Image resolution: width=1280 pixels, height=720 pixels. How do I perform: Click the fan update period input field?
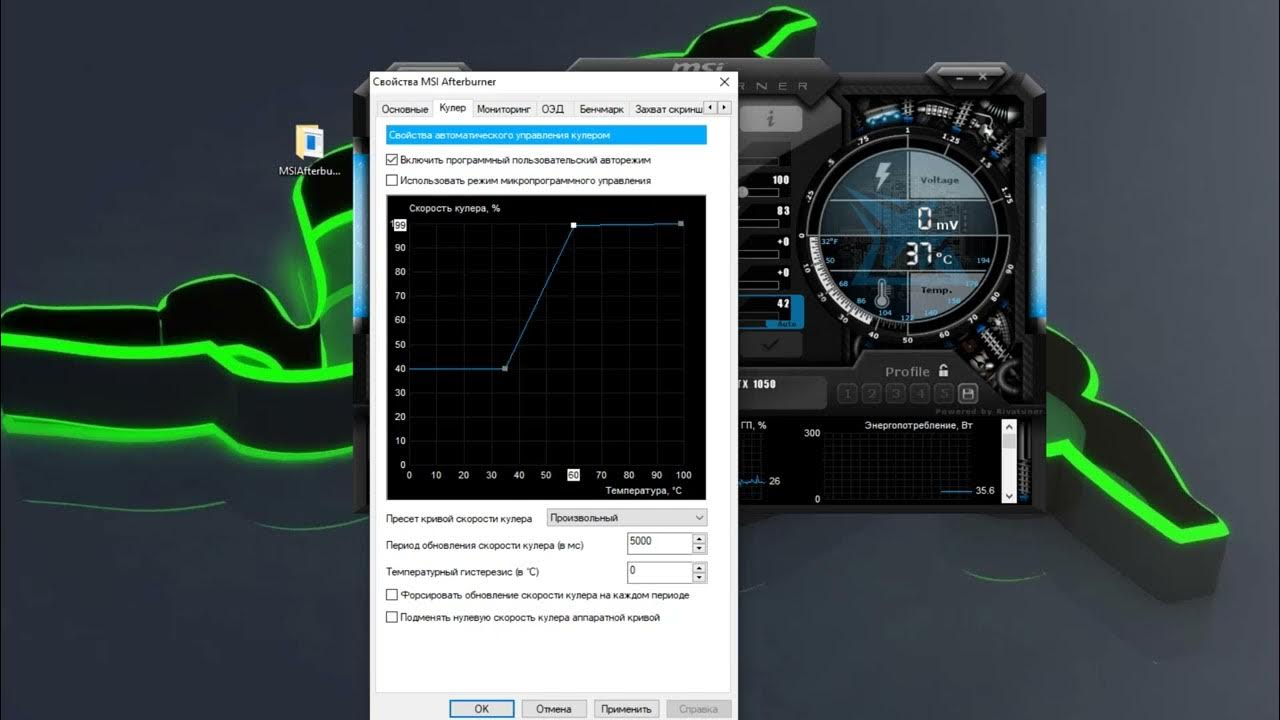(x=659, y=543)
